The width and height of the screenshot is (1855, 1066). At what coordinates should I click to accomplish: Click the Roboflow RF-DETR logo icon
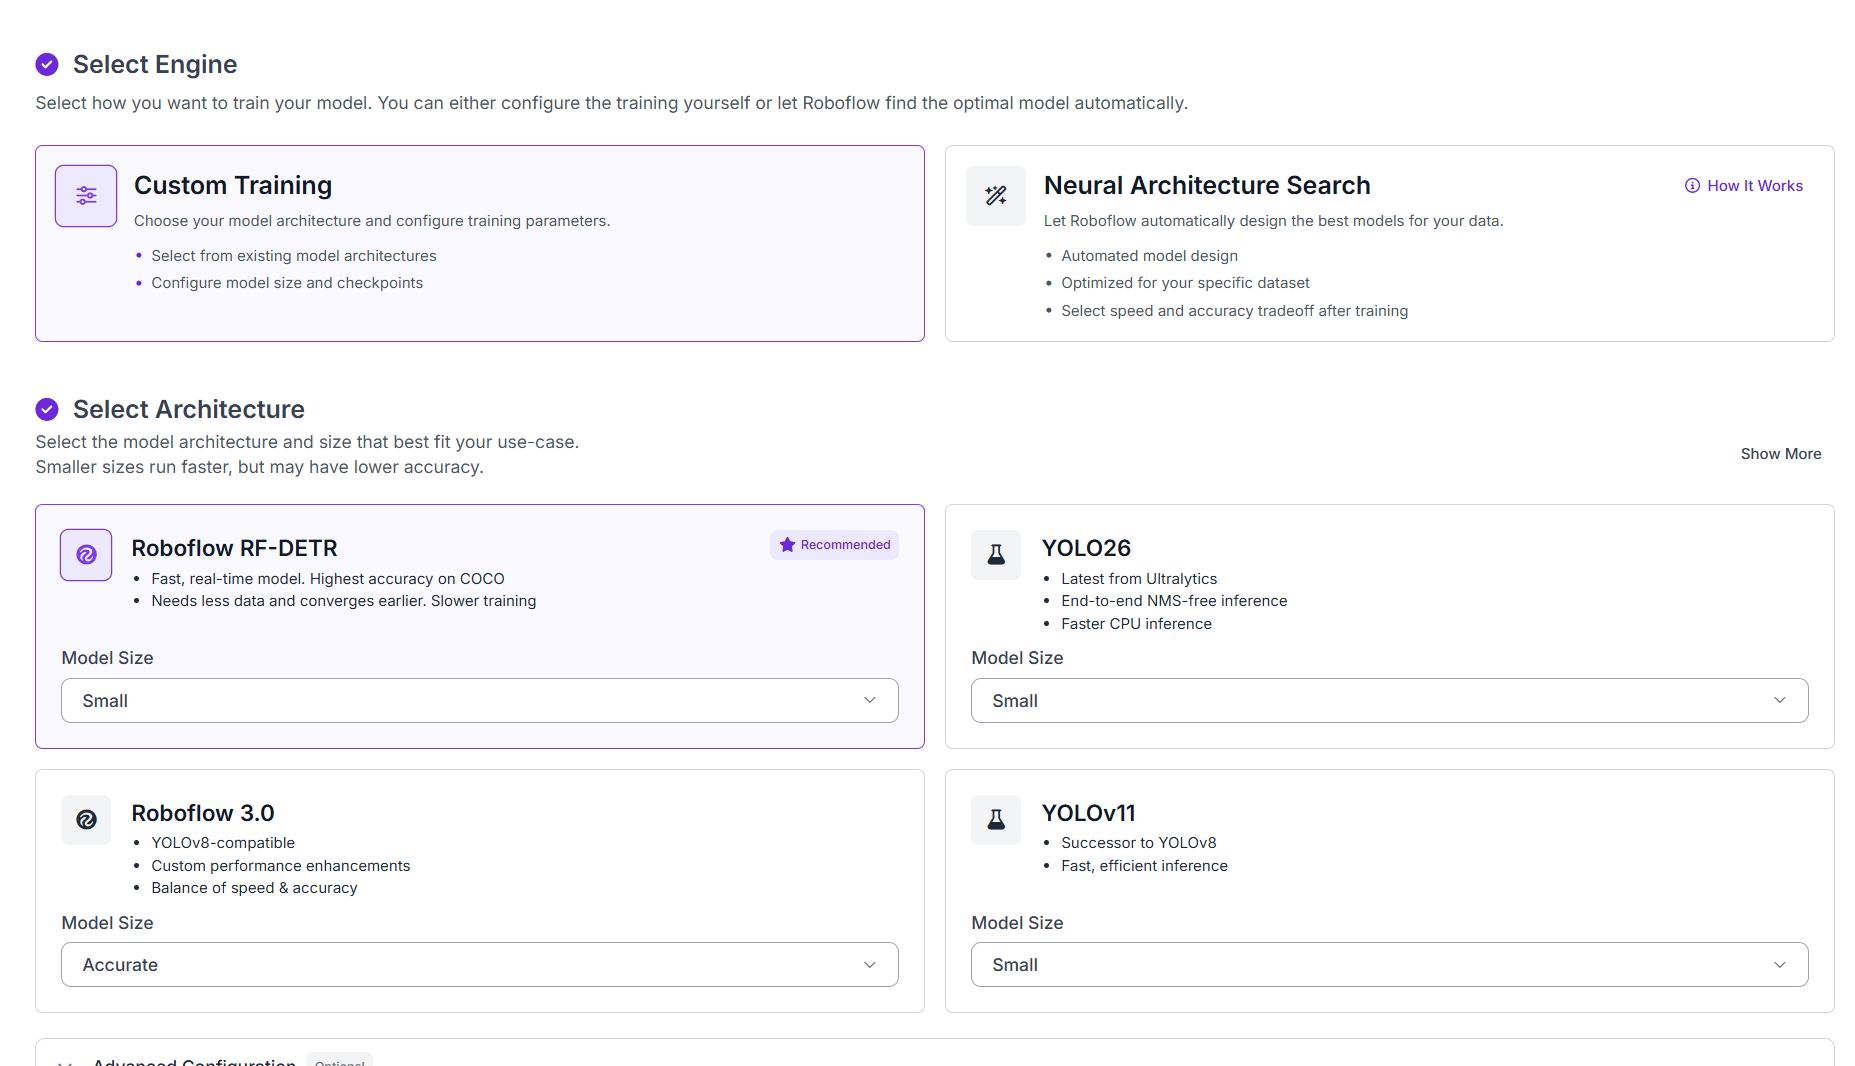coord(86,555)
